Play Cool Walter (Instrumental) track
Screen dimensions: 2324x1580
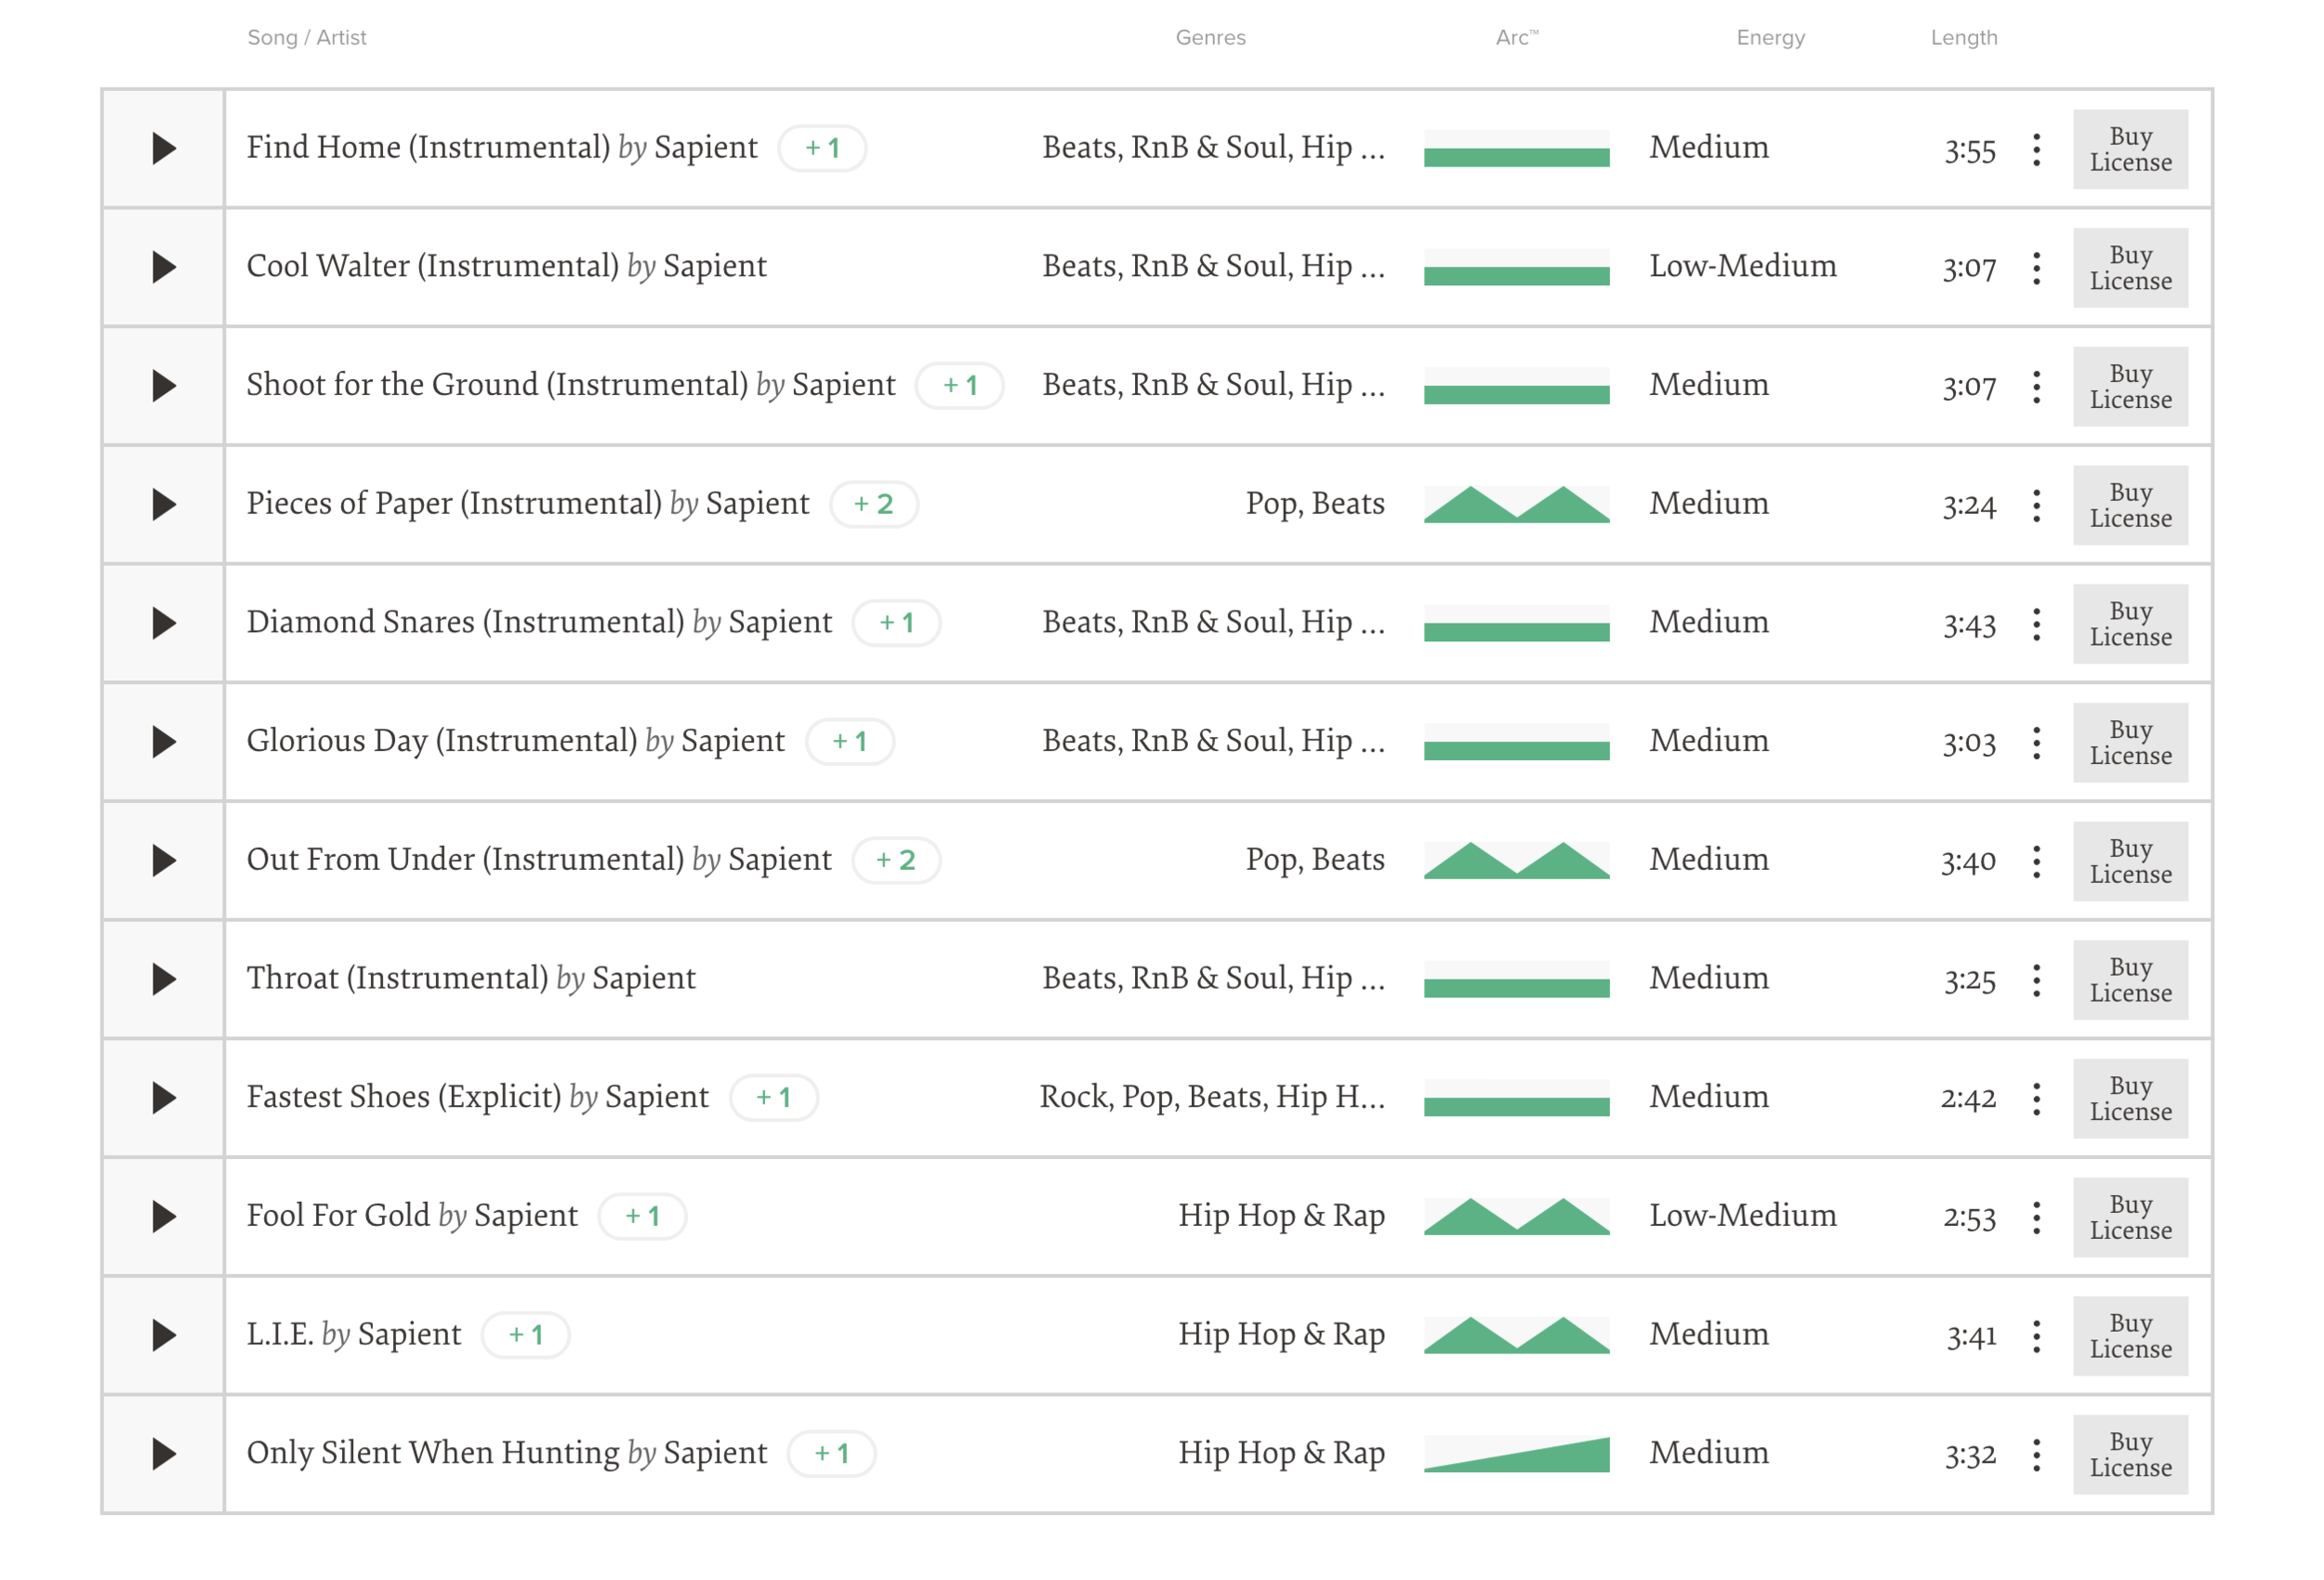click(x=163, y=267)
